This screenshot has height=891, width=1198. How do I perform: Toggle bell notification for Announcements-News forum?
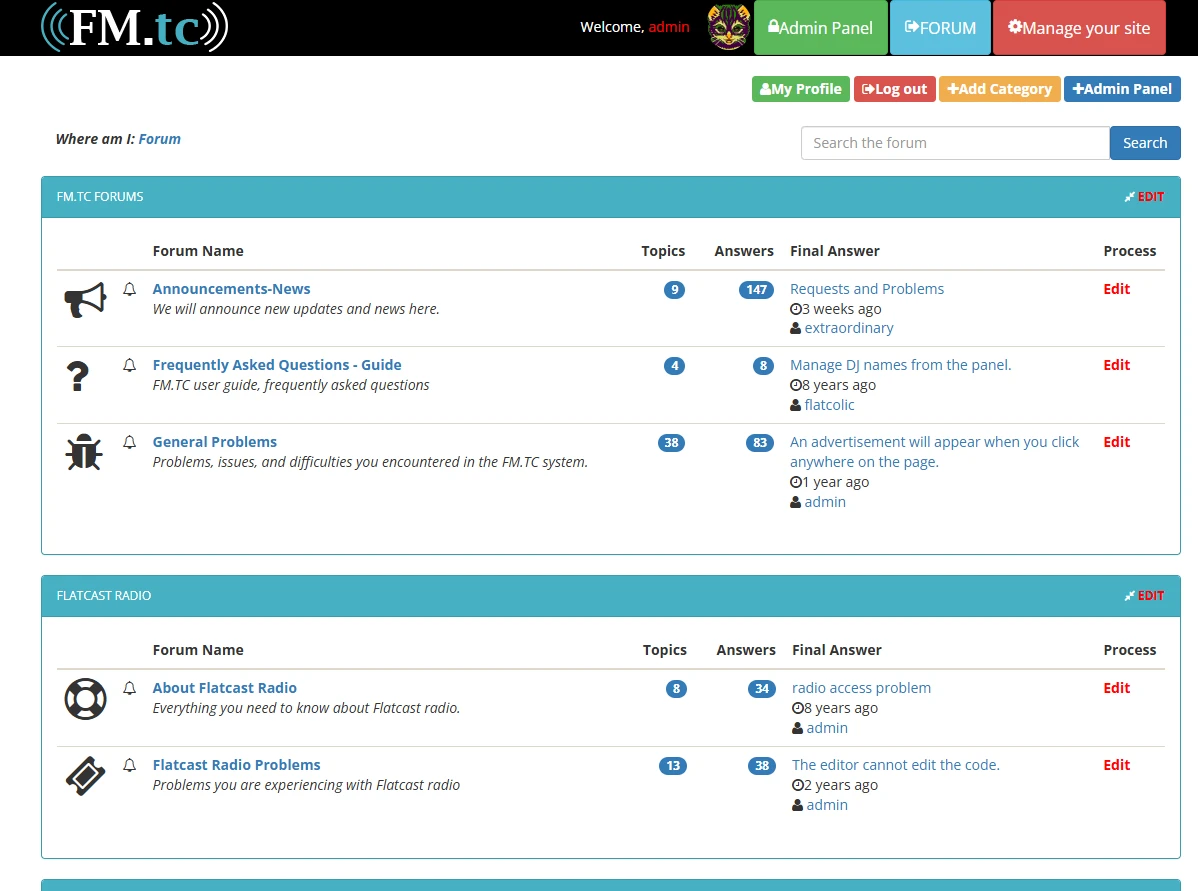[x=129, y=289]
